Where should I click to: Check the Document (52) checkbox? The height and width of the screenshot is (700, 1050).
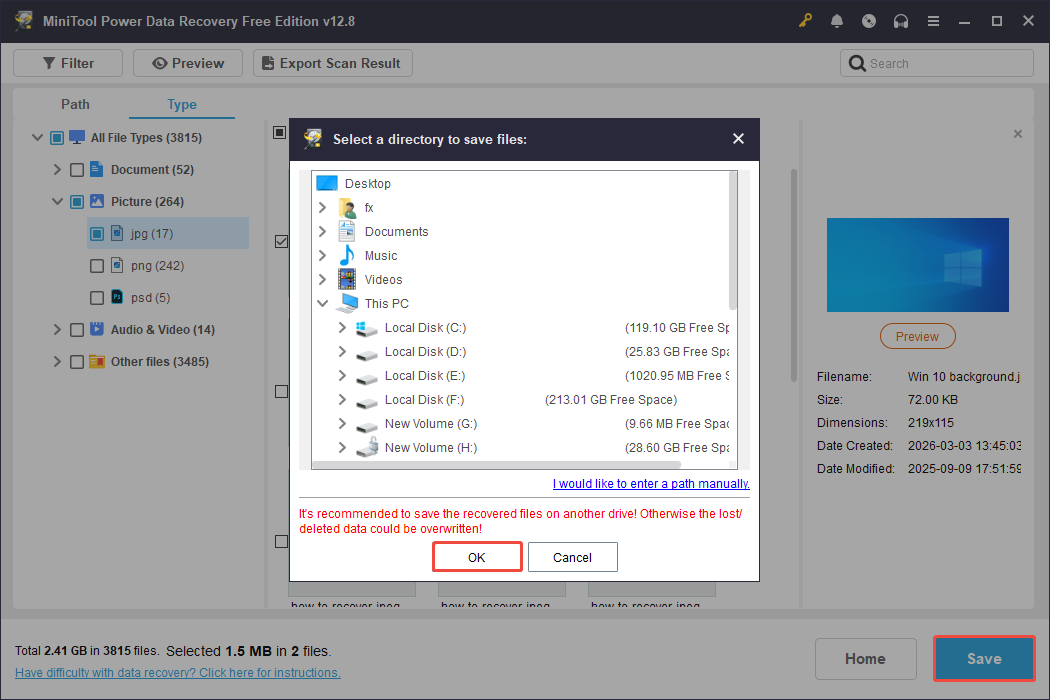pyautogui.click(x=77, y=169)
